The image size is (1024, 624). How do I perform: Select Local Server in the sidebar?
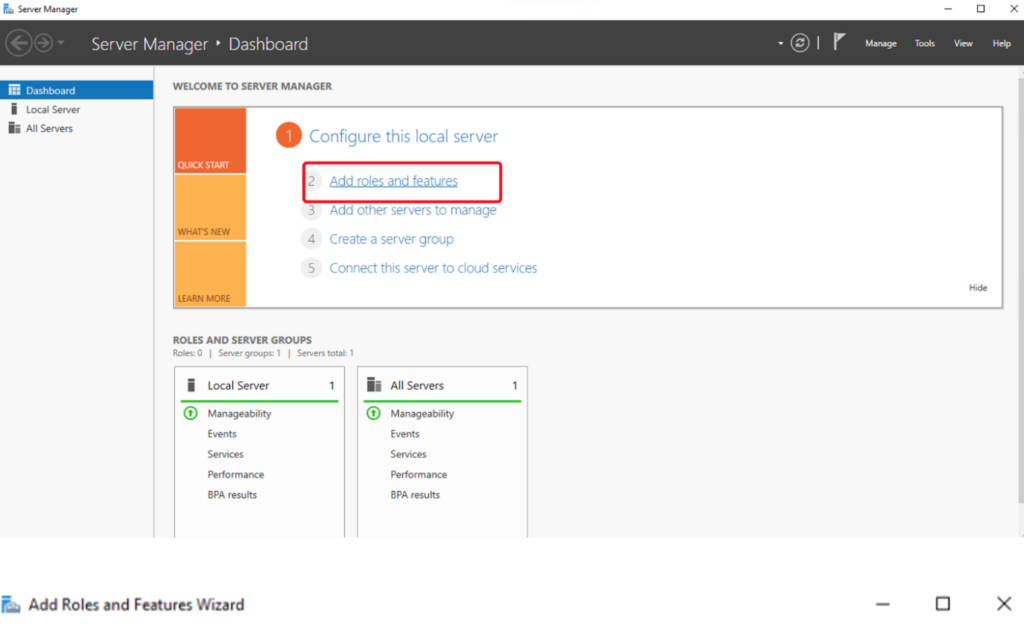[53, 109]
